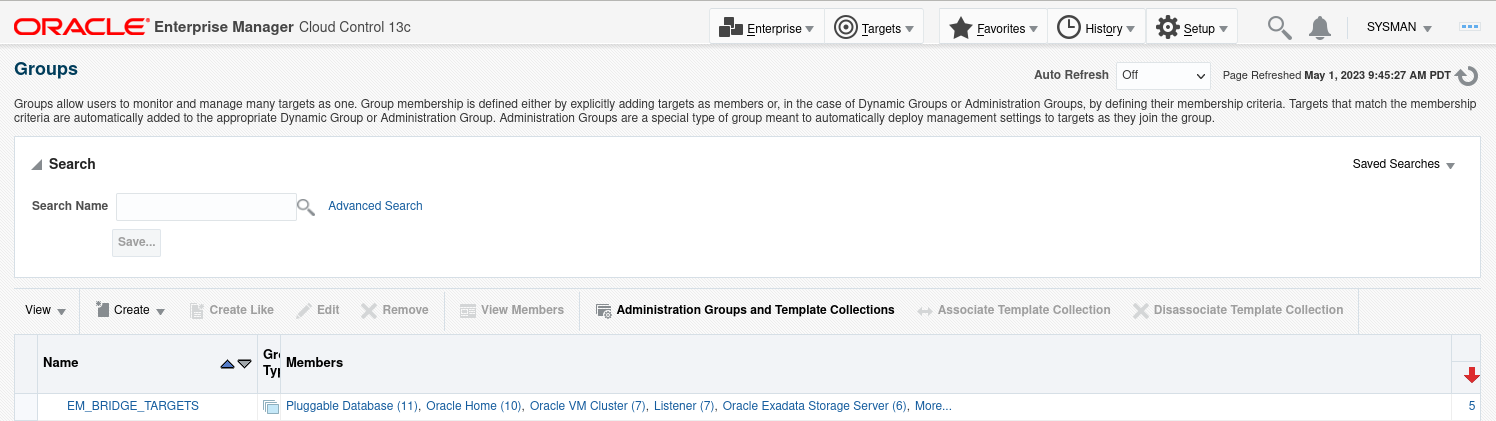Click the global search magnifier icon
The width and height of the screenshot is (1496, 421).
[x=1280, y=28]
